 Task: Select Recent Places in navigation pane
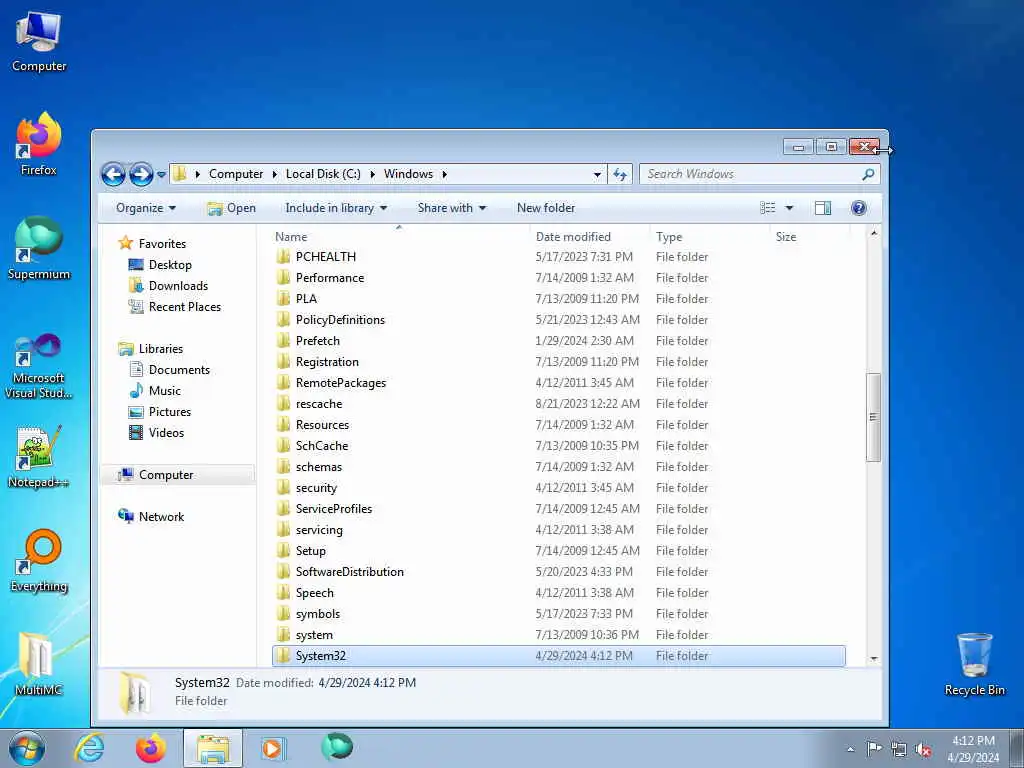[184, 306]
